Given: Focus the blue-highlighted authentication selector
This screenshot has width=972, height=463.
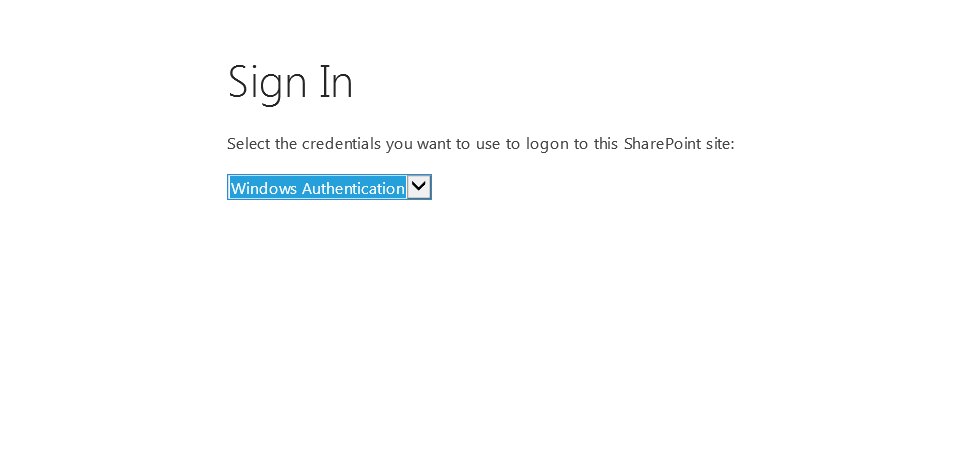Looking at the screenshot, I should pyautogui.click(x=329, y=187).
